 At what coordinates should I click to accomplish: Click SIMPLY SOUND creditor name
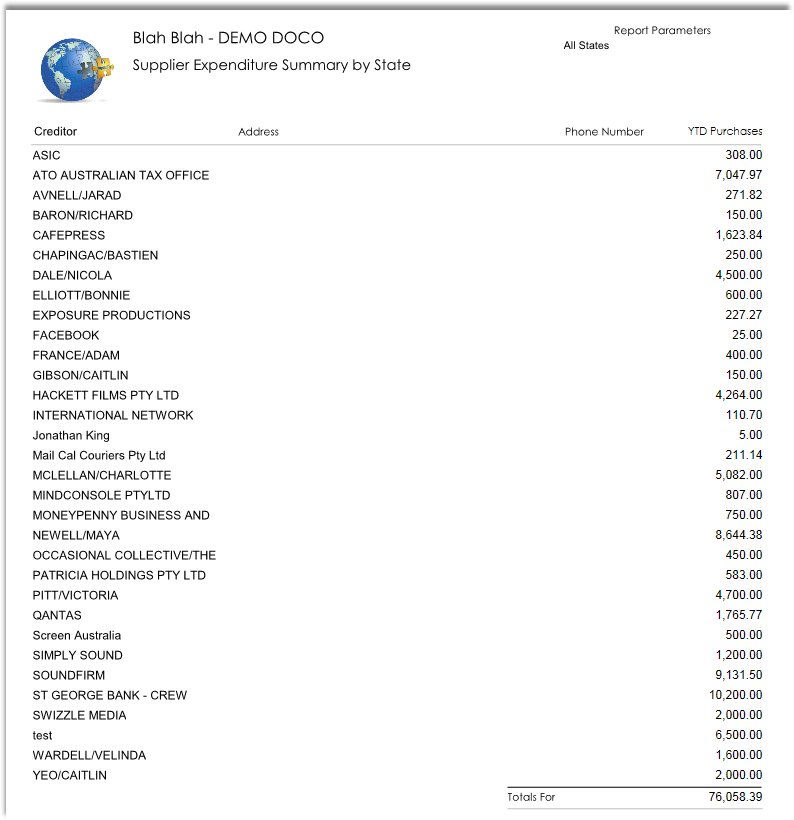tap(77, 655)
